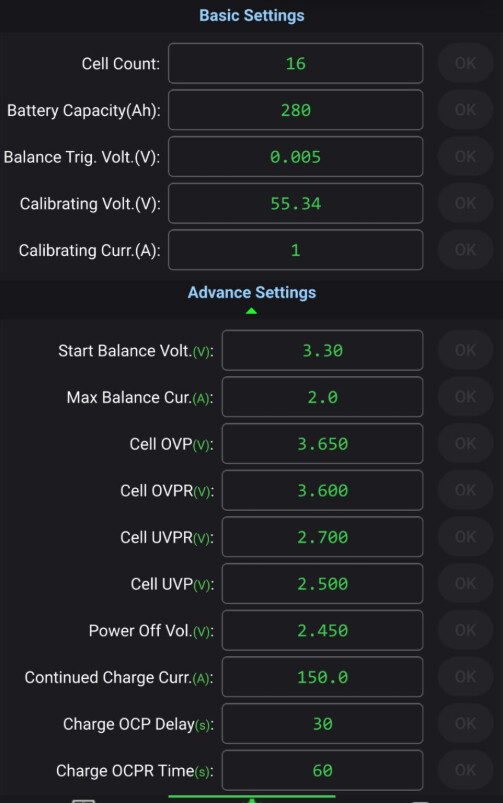Edit the Charge OCPR Time field
The image size is (503, 803).
[x=322, y=770]
